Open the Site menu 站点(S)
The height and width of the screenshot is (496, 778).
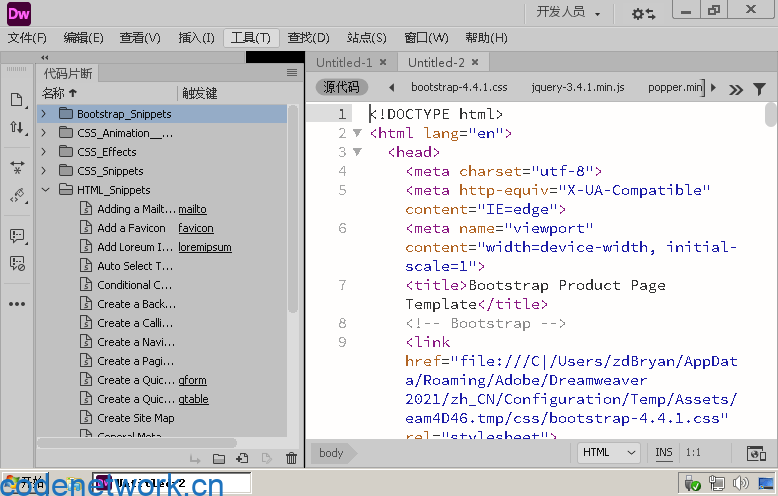[367, 38]
